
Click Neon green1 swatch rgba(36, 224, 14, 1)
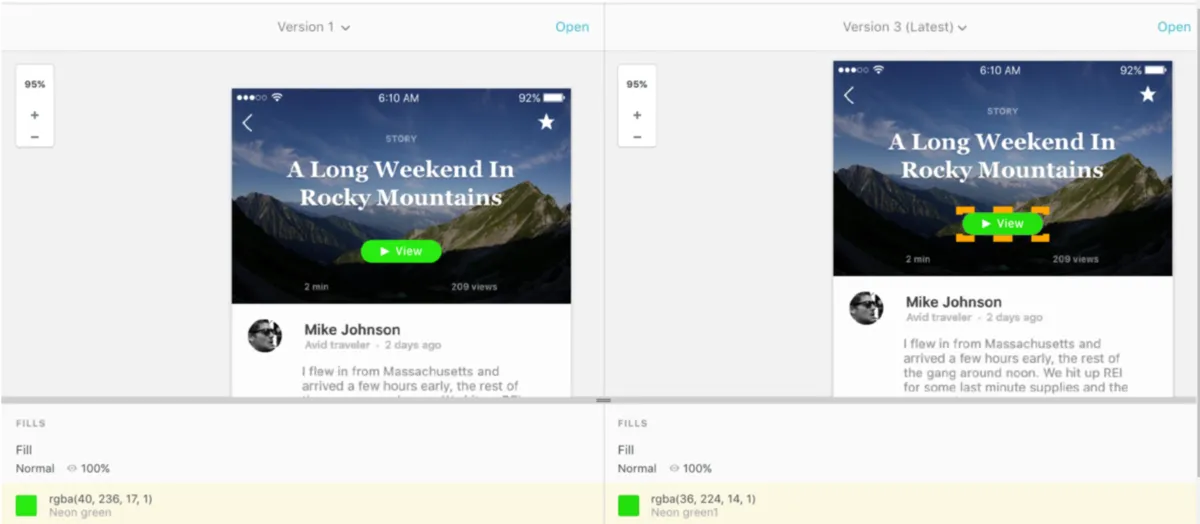pos(628,505)
